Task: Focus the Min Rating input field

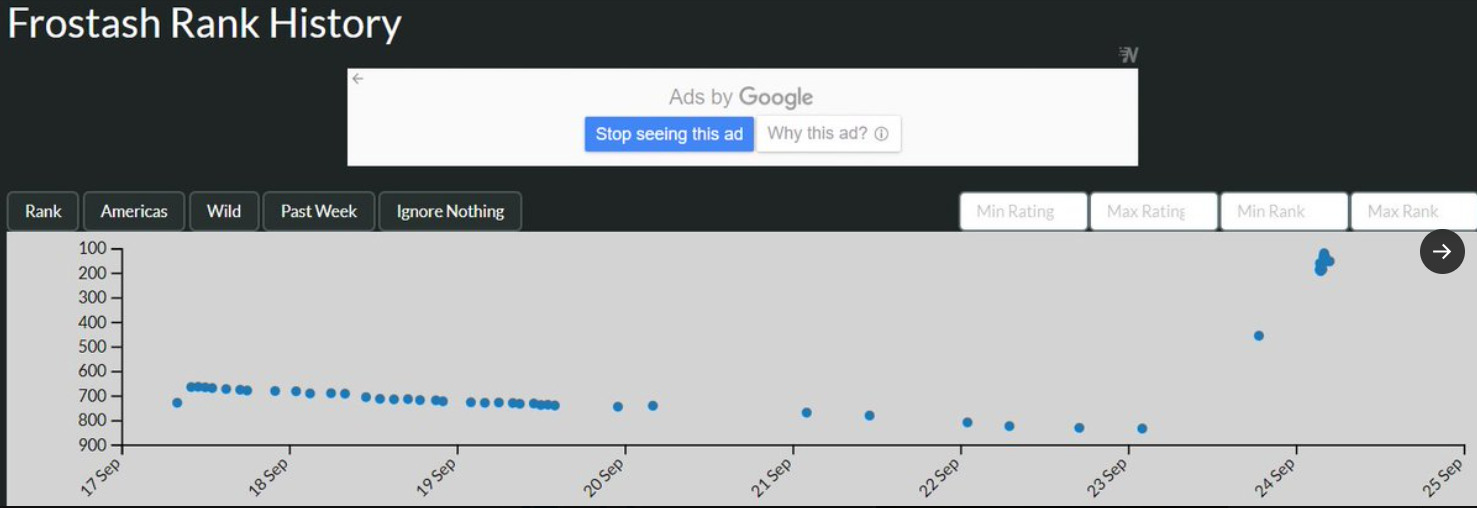Action: click(1023, 211)
